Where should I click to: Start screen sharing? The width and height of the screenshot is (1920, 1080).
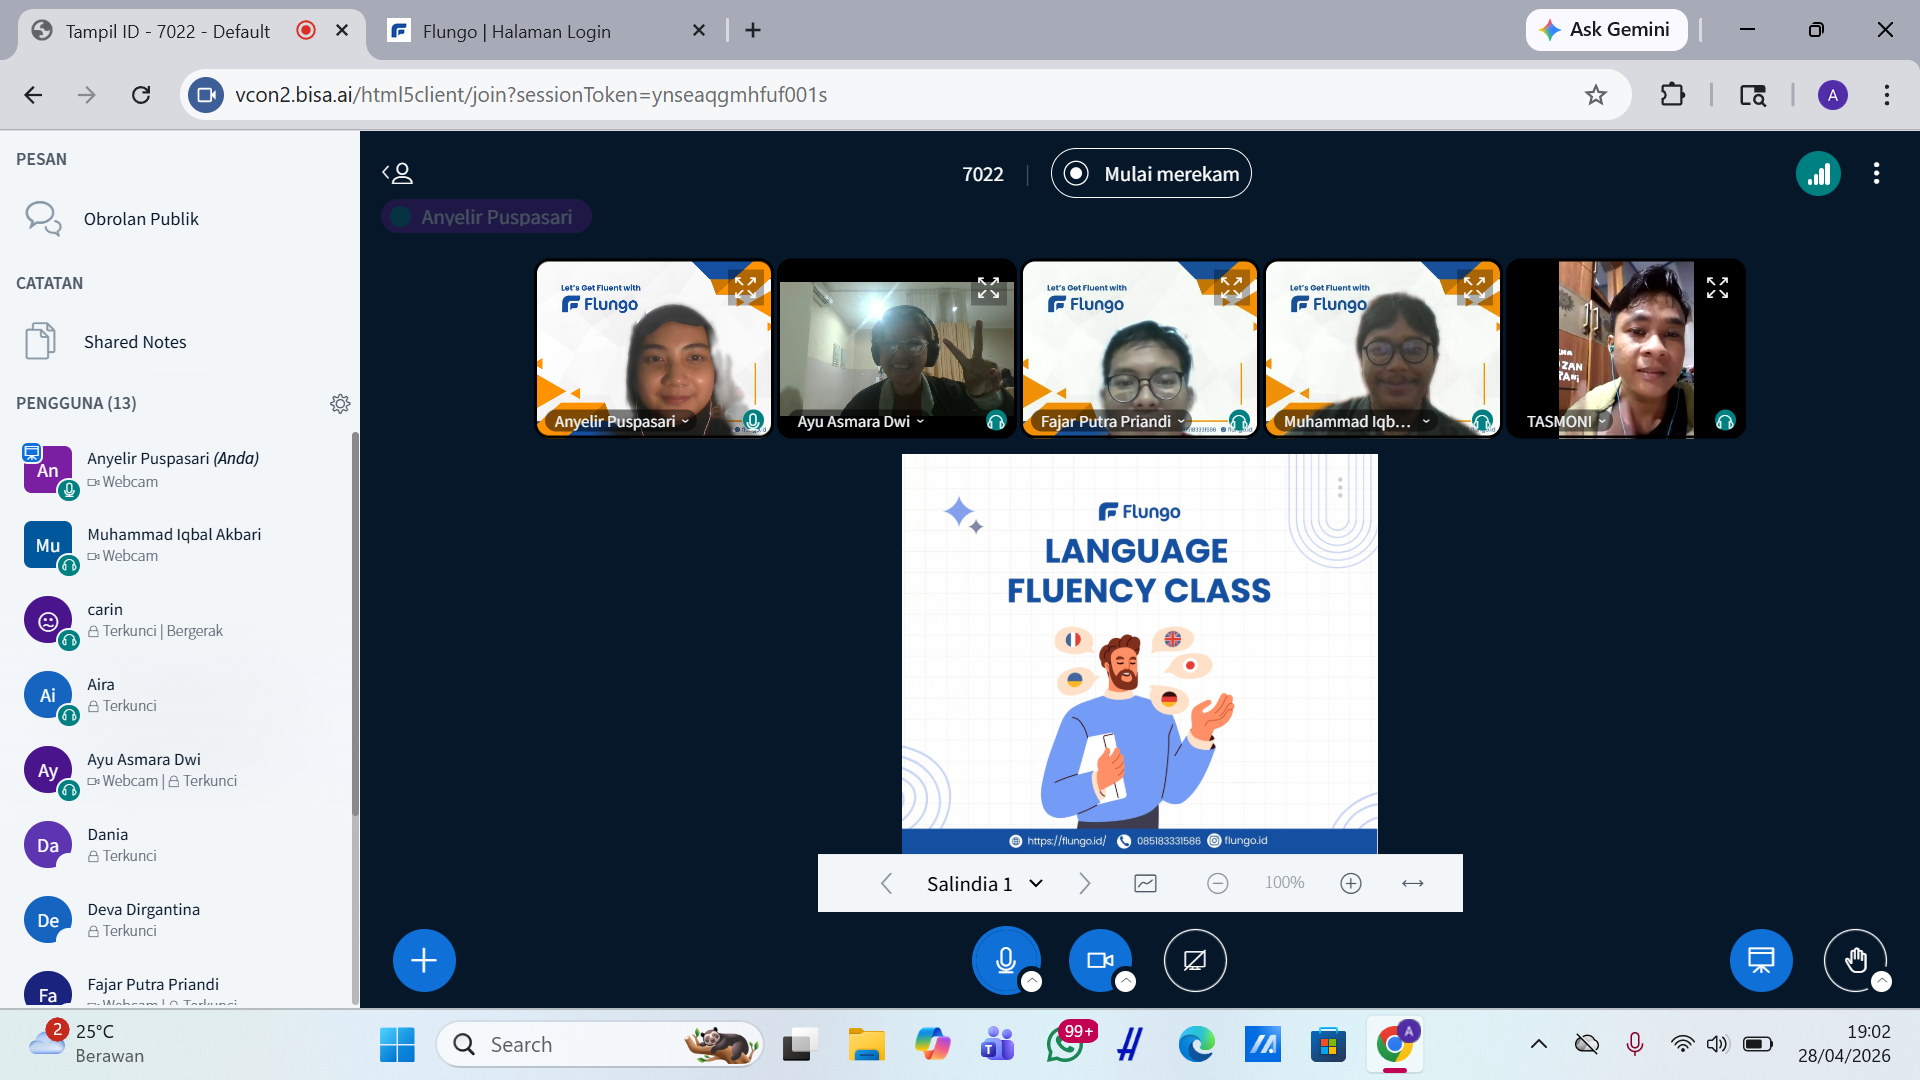point(1195,961)
